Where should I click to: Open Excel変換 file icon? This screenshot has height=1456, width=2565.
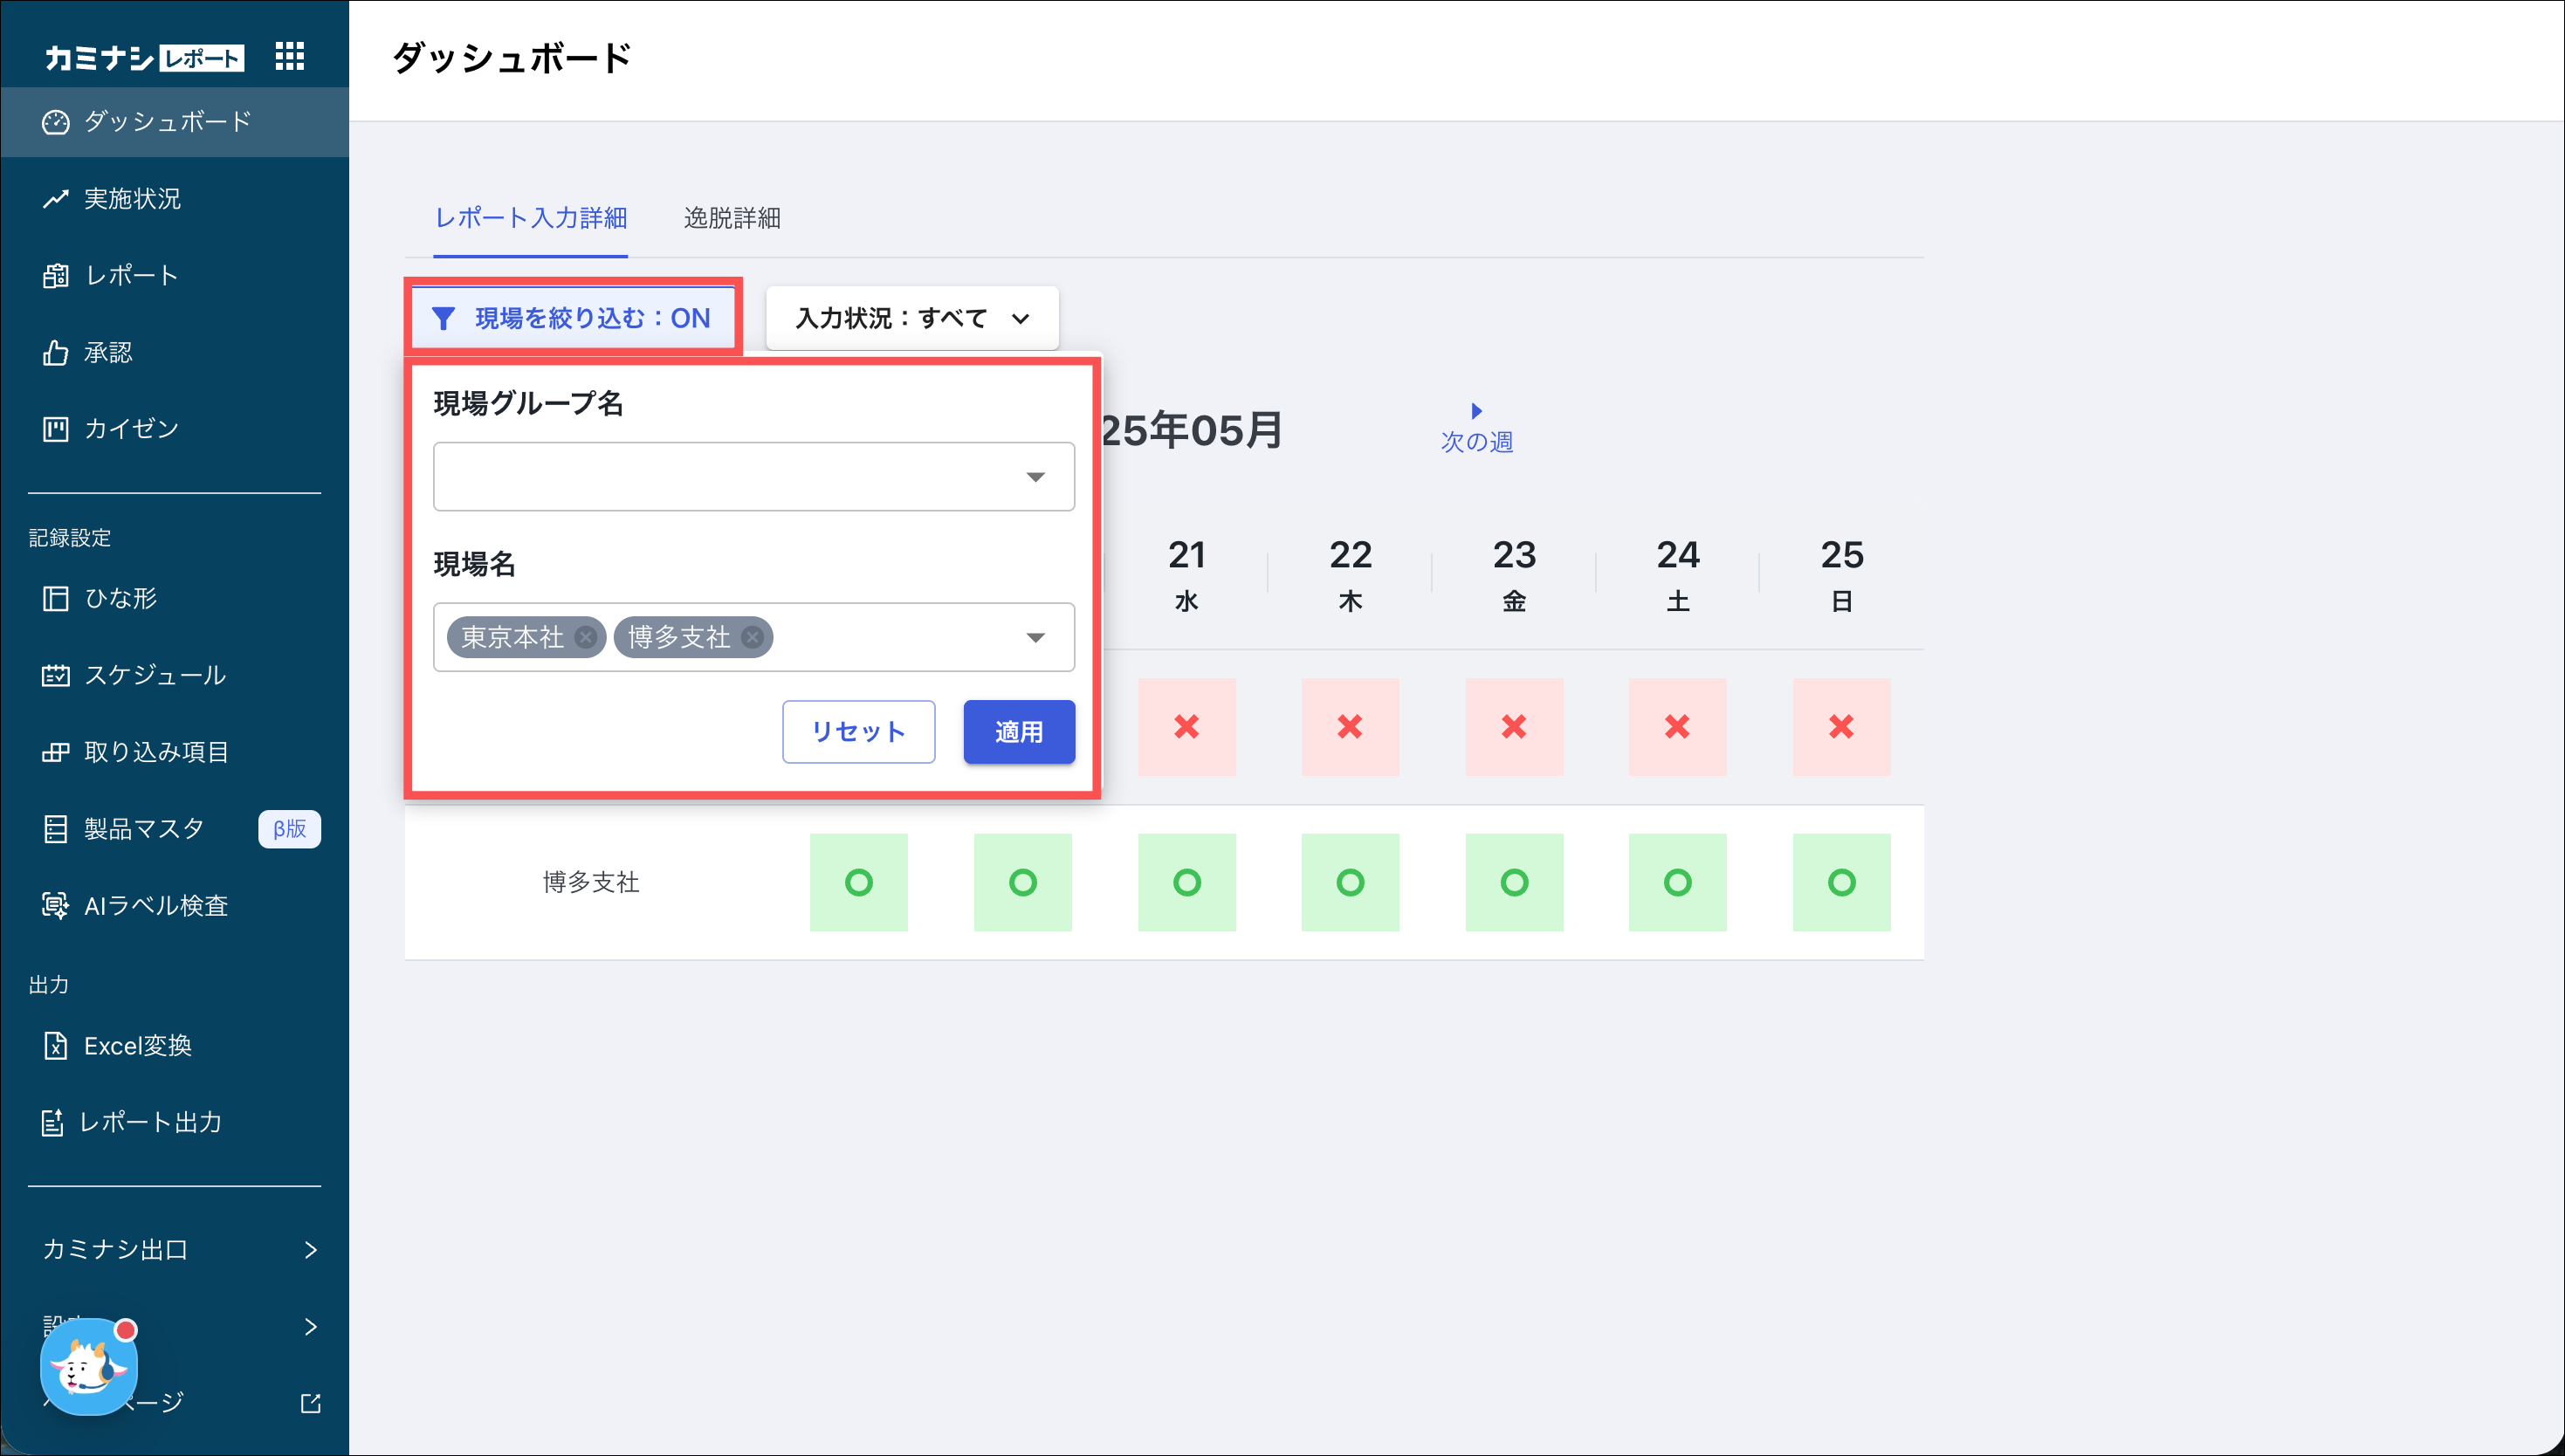point(55,1045)
